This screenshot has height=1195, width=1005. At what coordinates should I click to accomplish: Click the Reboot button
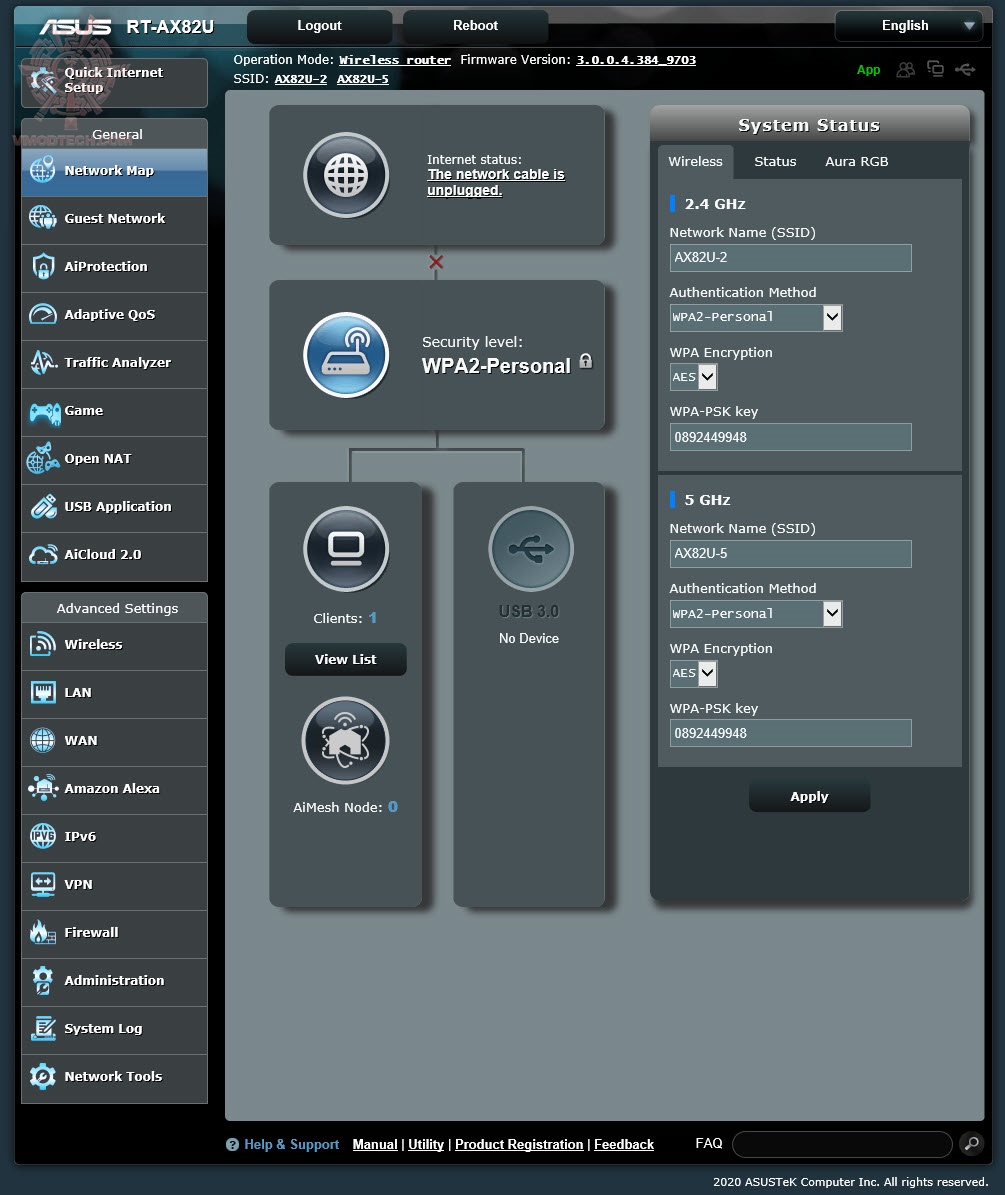click(x=475, y=26)
